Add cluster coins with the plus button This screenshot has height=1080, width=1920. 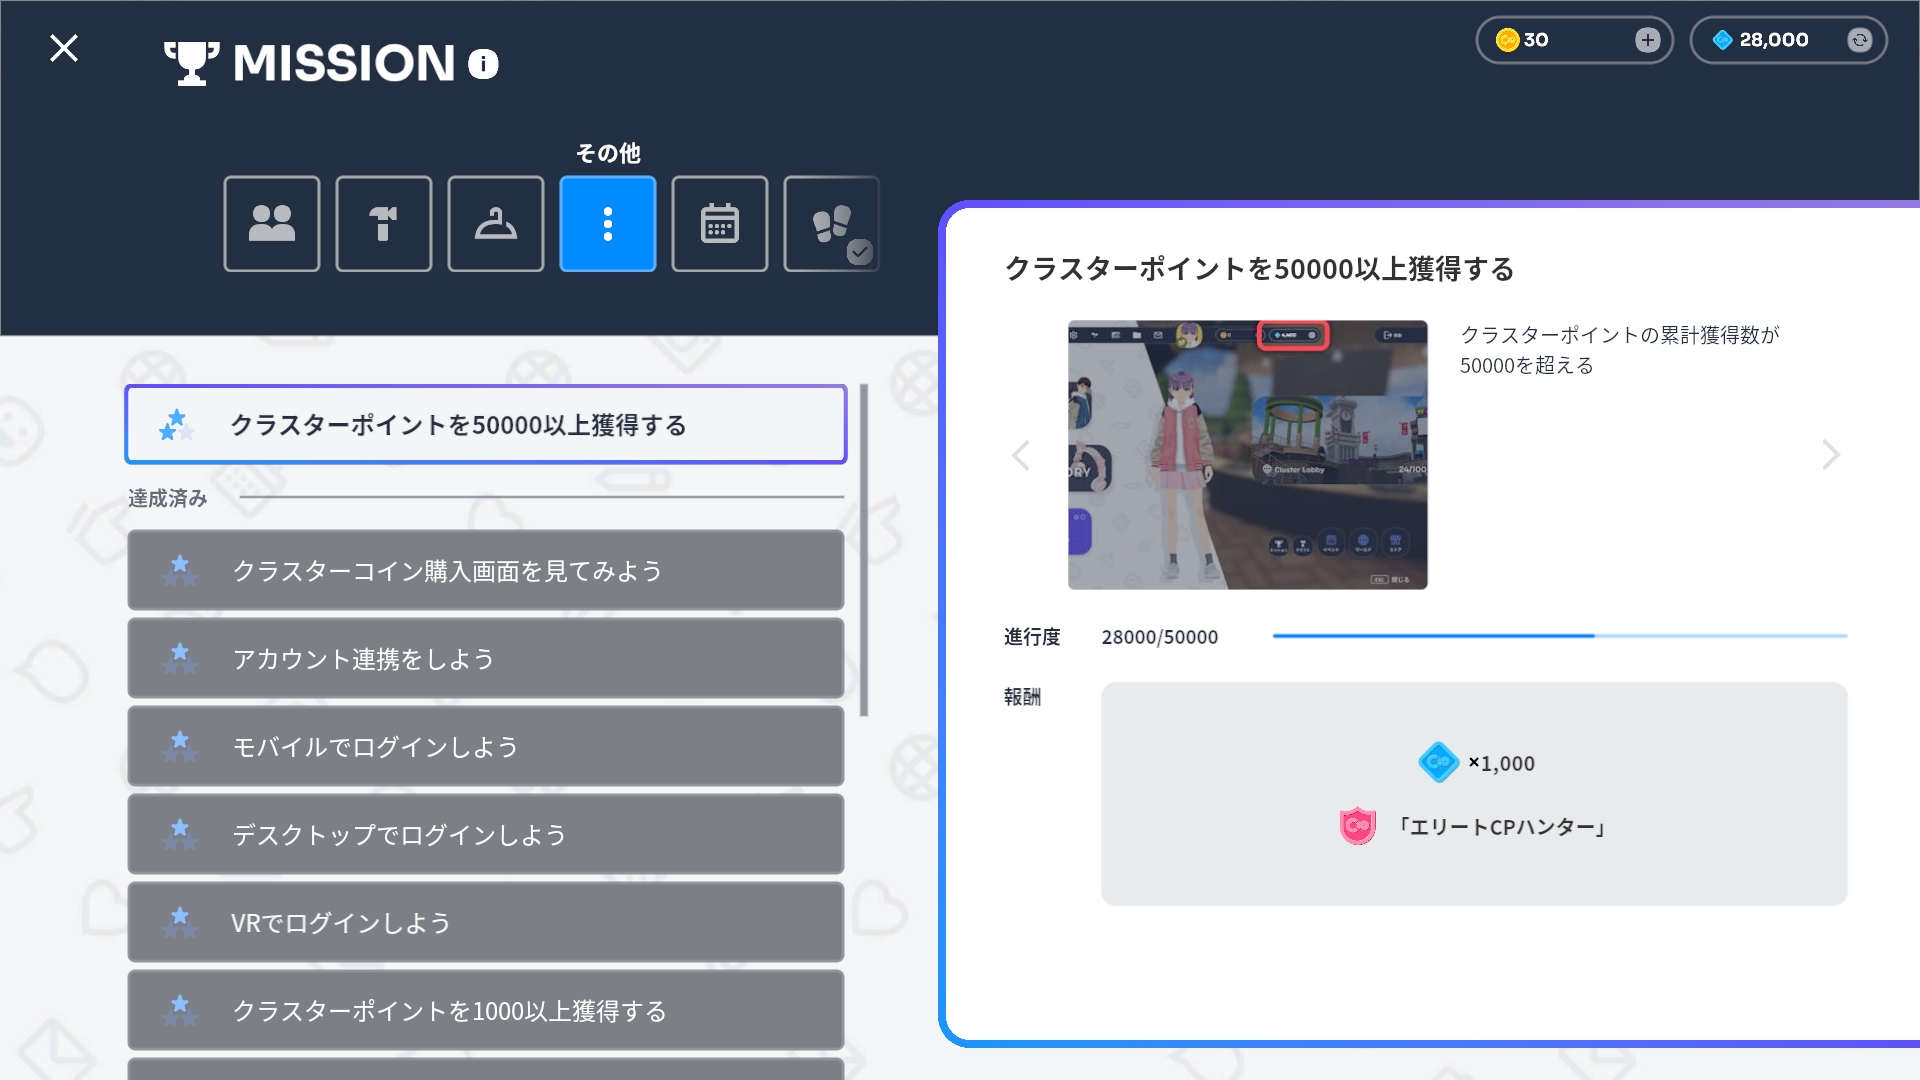(x=1647, y=40)
